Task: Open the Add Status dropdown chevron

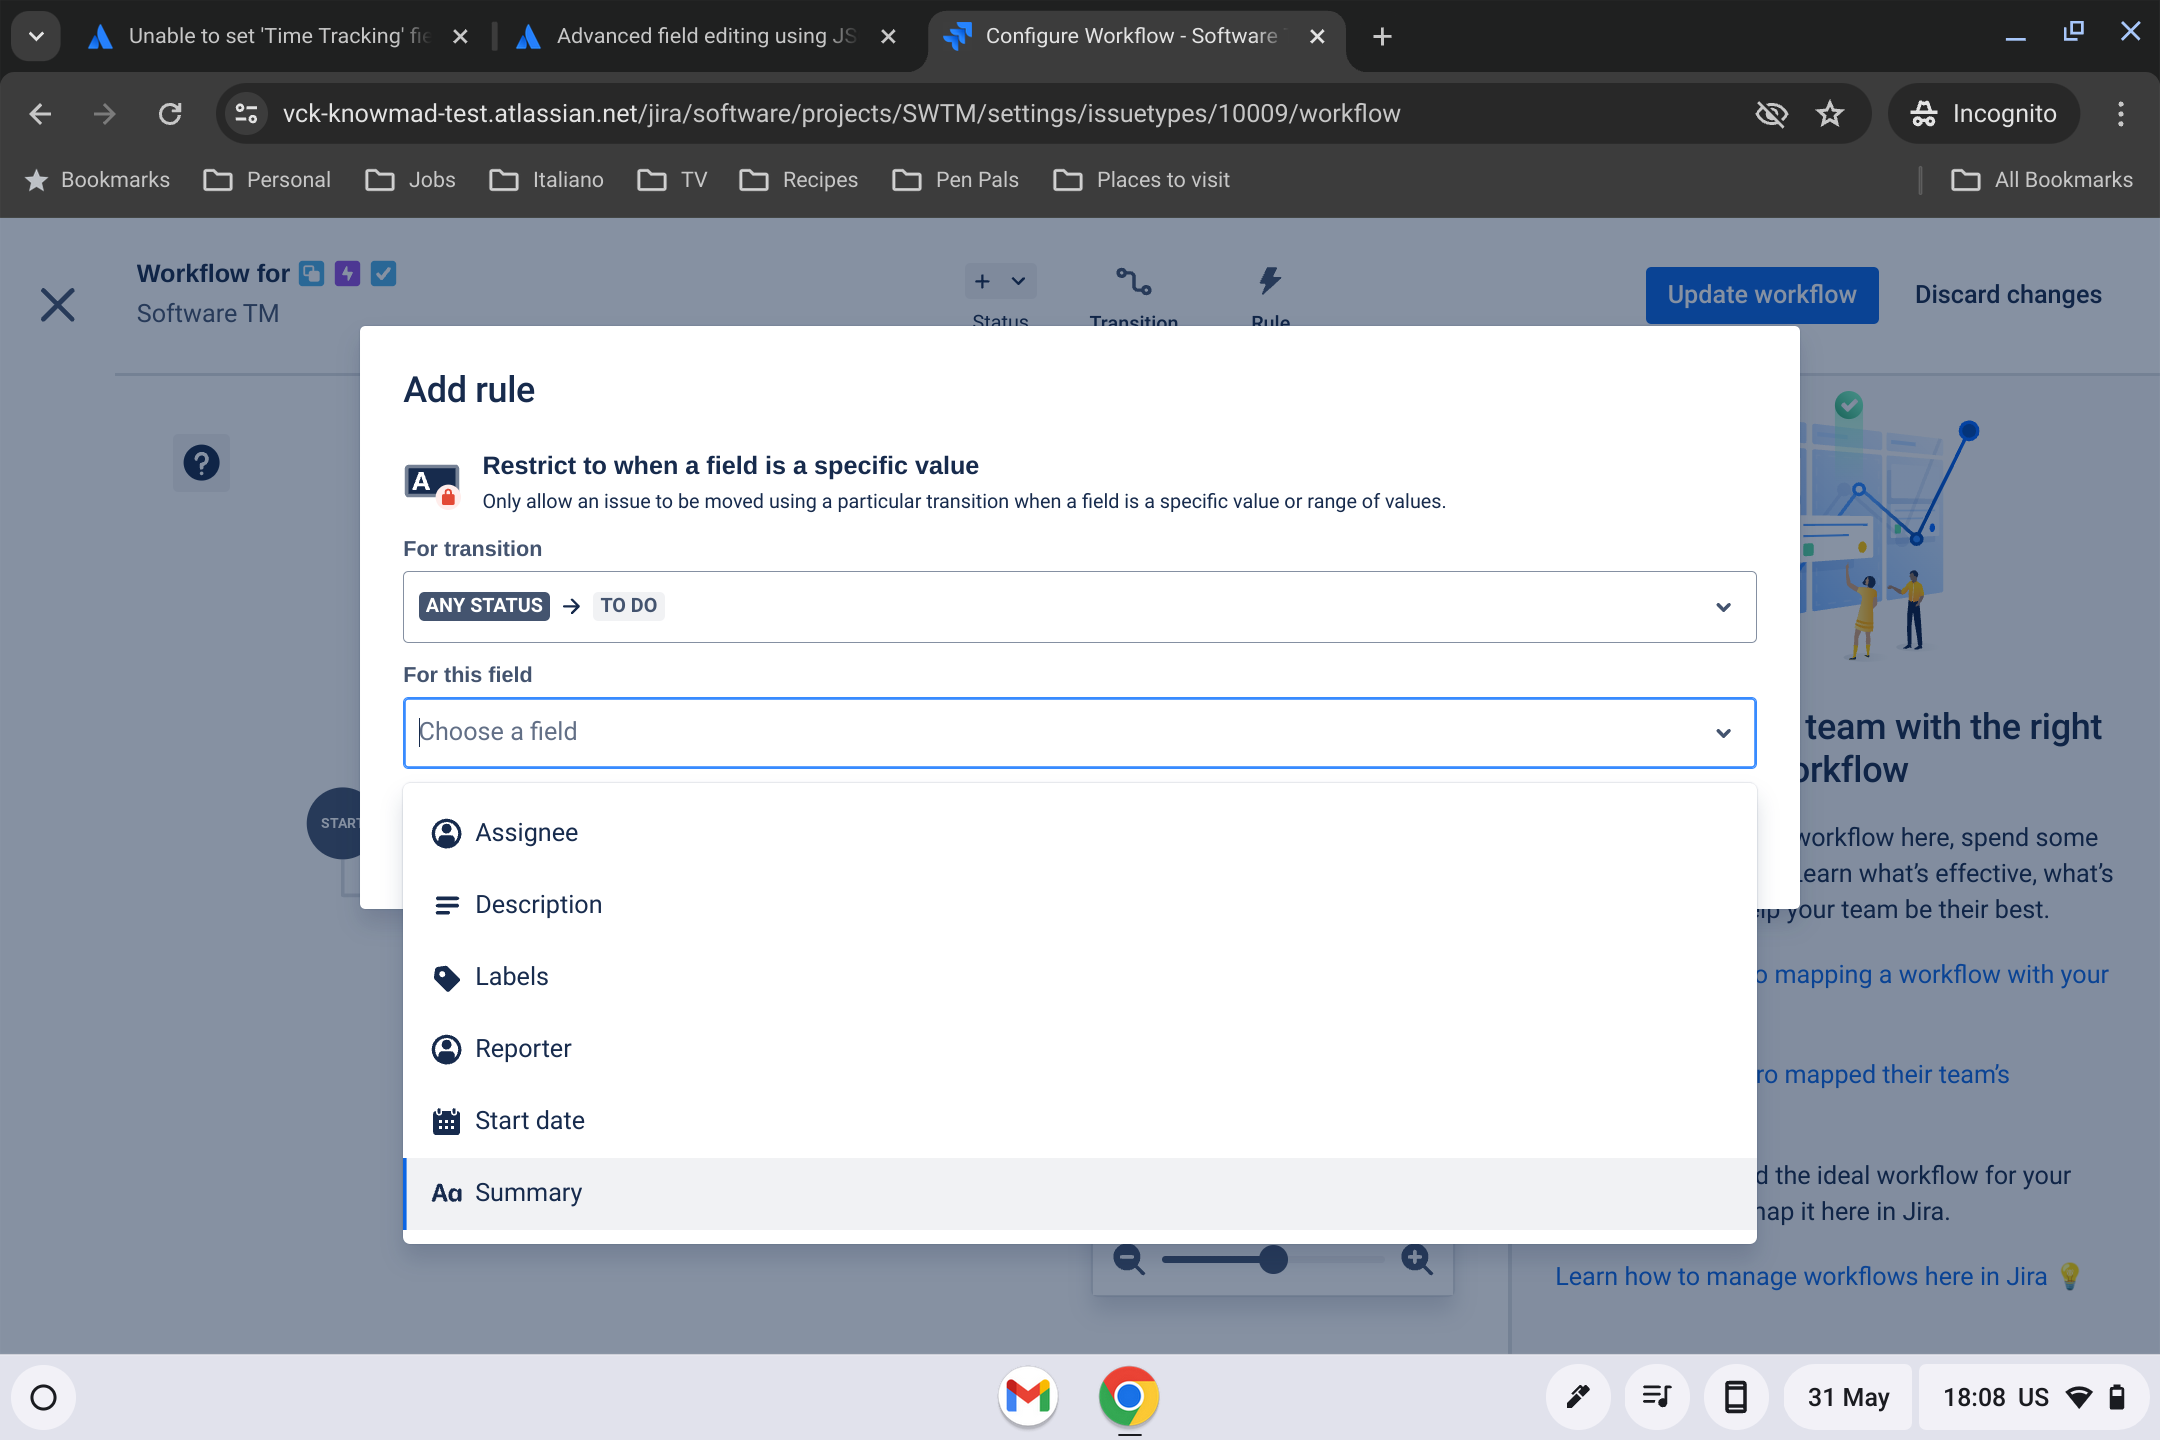Action: 1016,281
